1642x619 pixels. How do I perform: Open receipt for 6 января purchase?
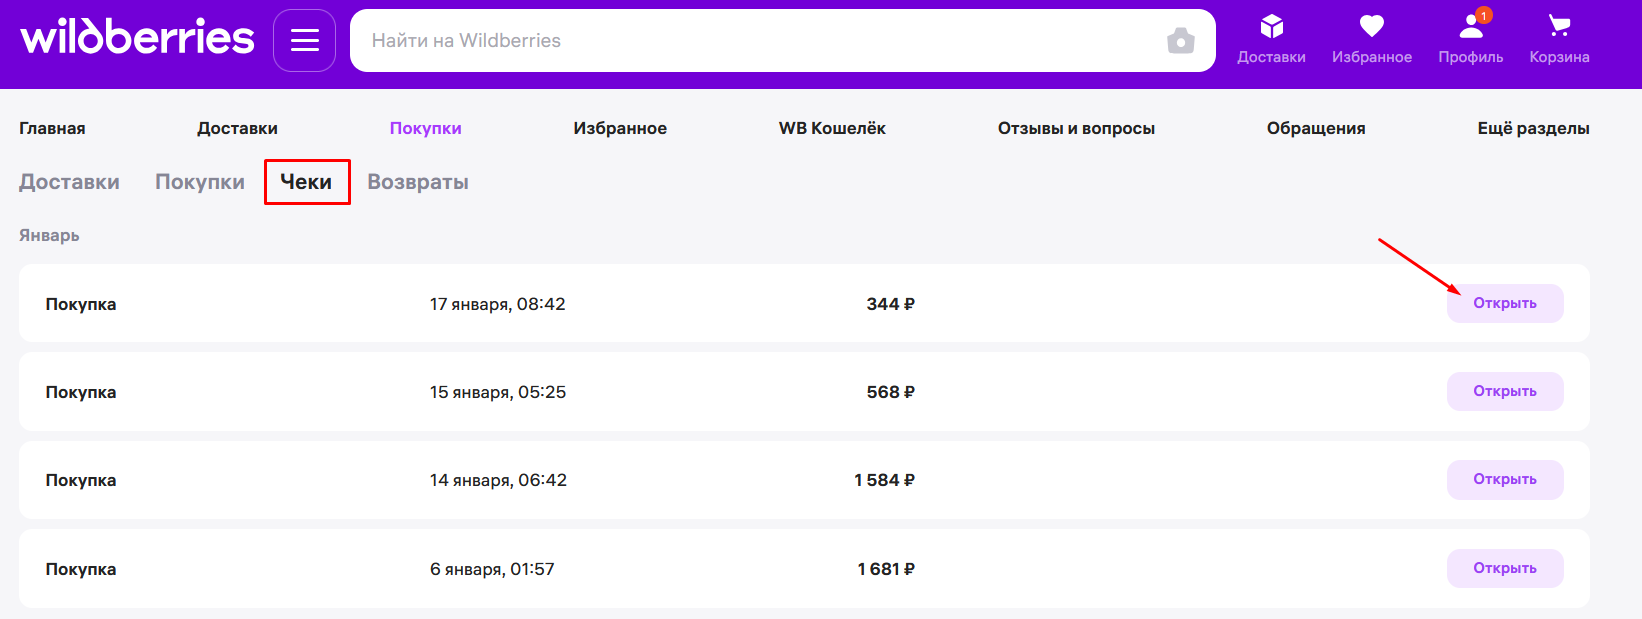(1505, 568)
